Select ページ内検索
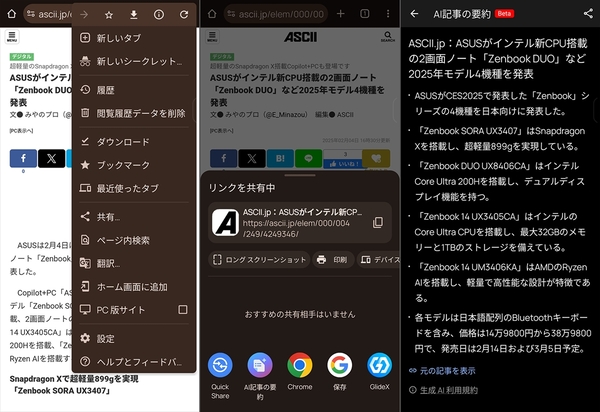The height and width of the screenshot is (412, 600). 134,240
